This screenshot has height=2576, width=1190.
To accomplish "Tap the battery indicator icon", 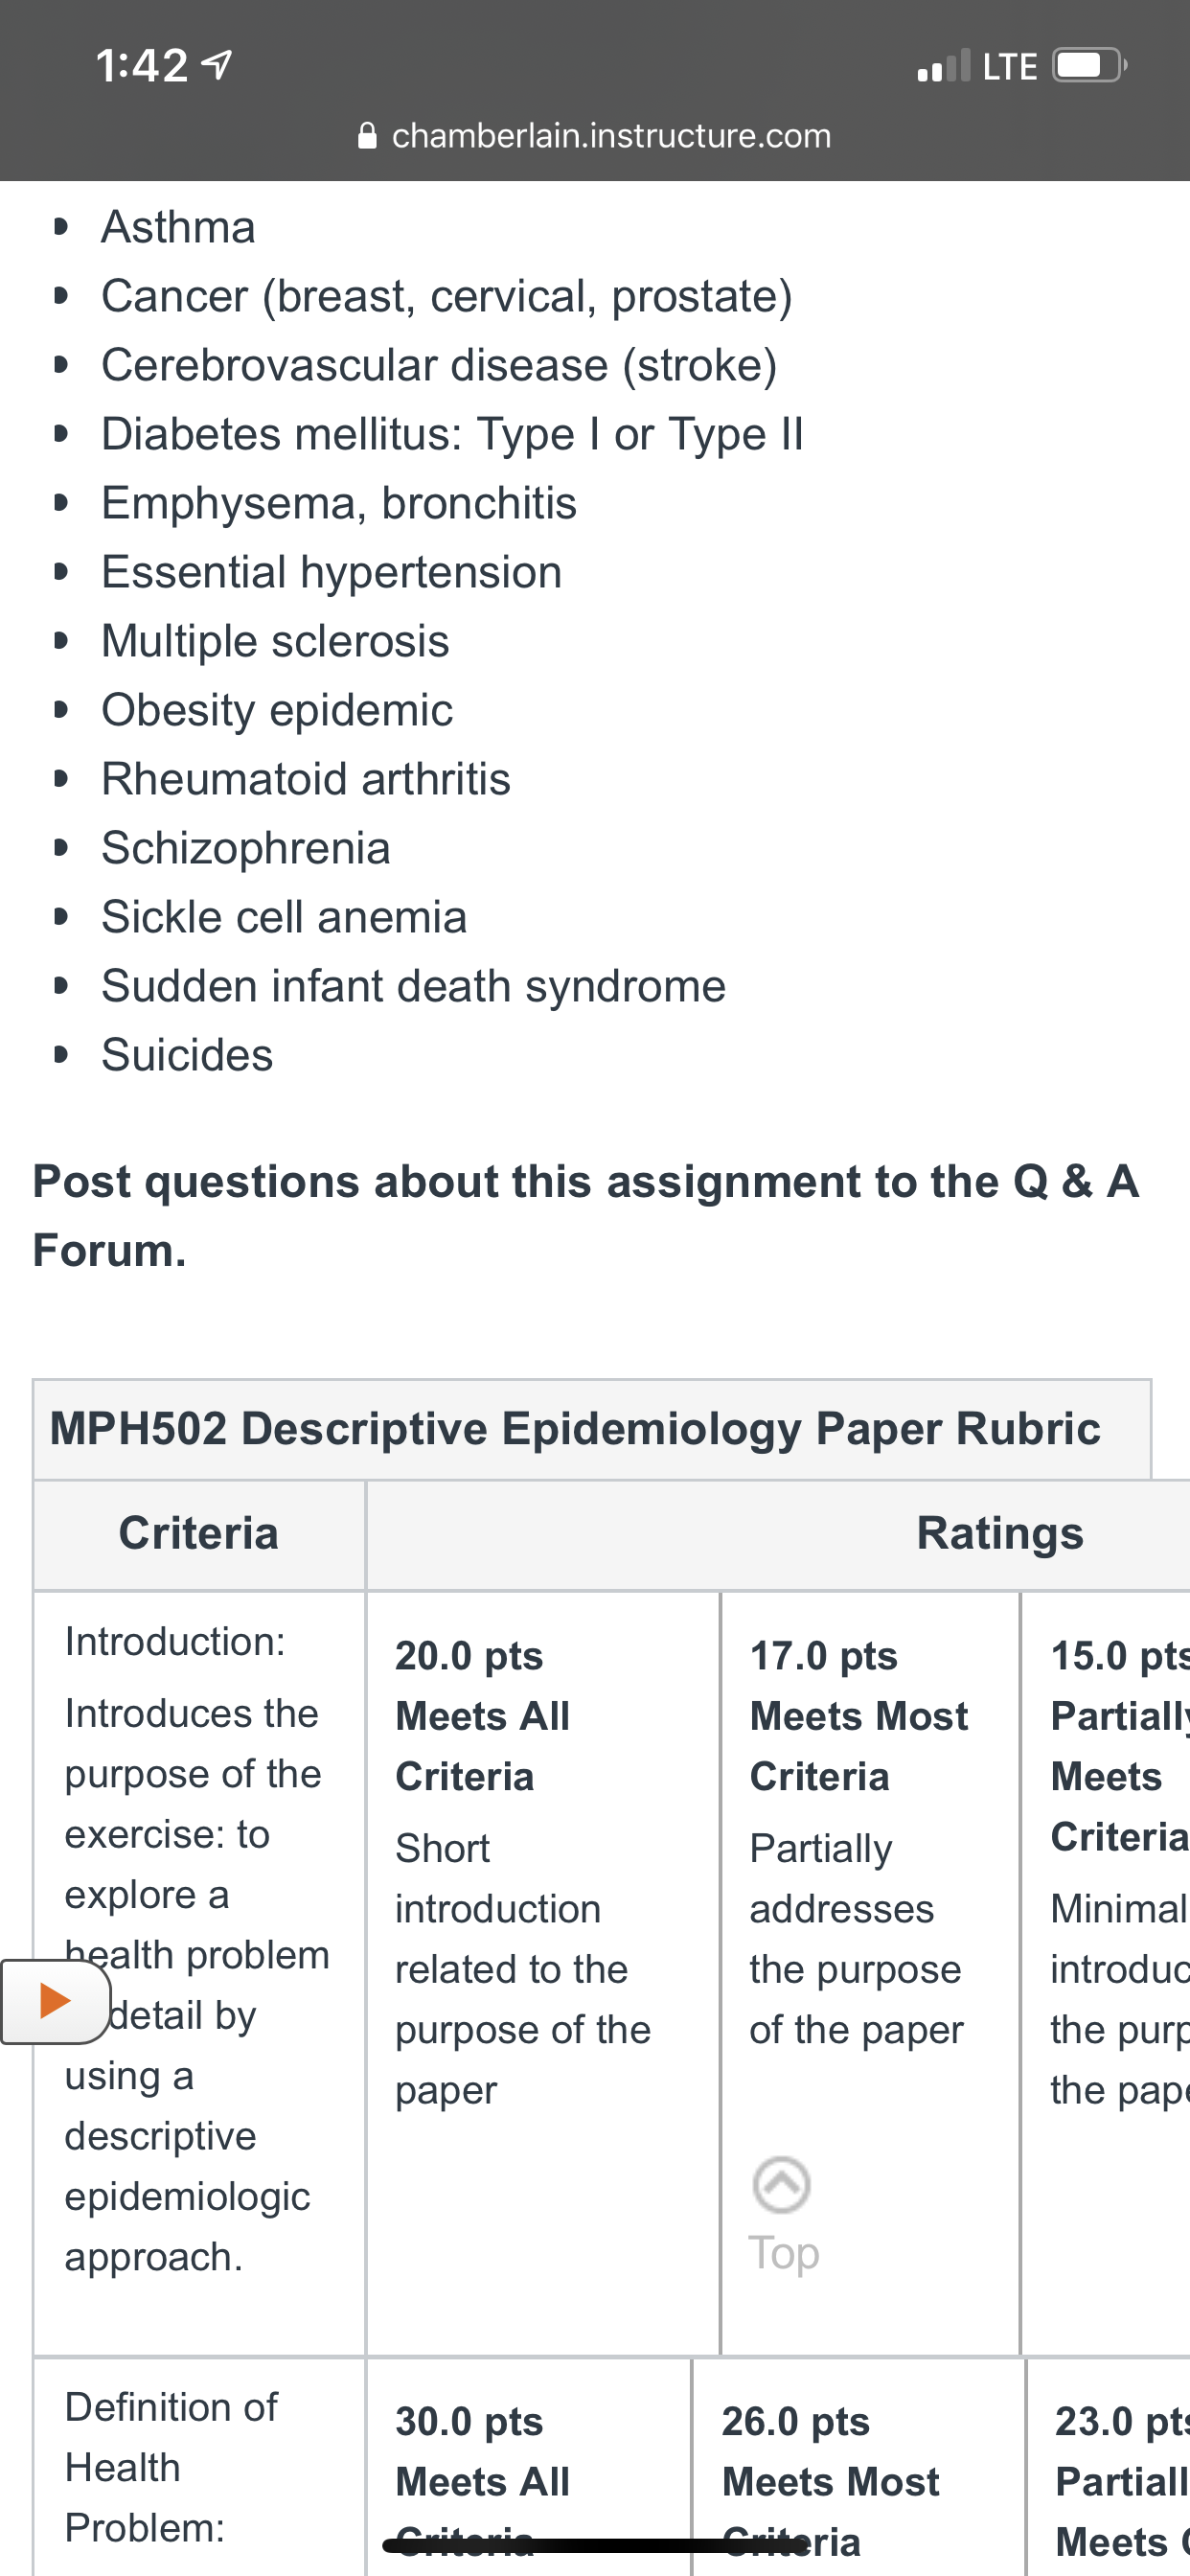I will (1089, 66).
